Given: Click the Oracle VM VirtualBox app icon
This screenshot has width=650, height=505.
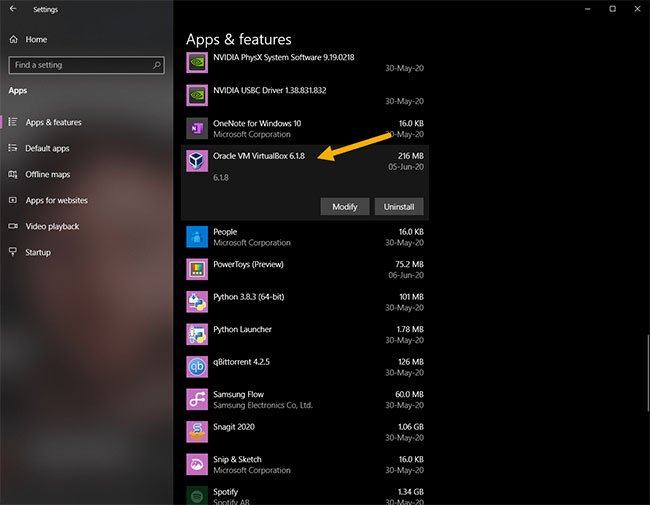Looking at the screenshot, I should (197, 161).
